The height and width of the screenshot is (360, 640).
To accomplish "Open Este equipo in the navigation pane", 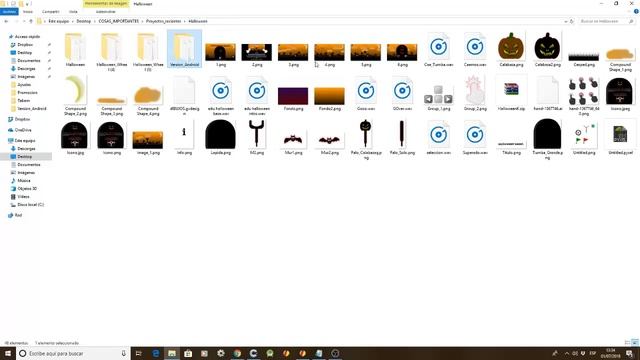I will coord(24,140).
